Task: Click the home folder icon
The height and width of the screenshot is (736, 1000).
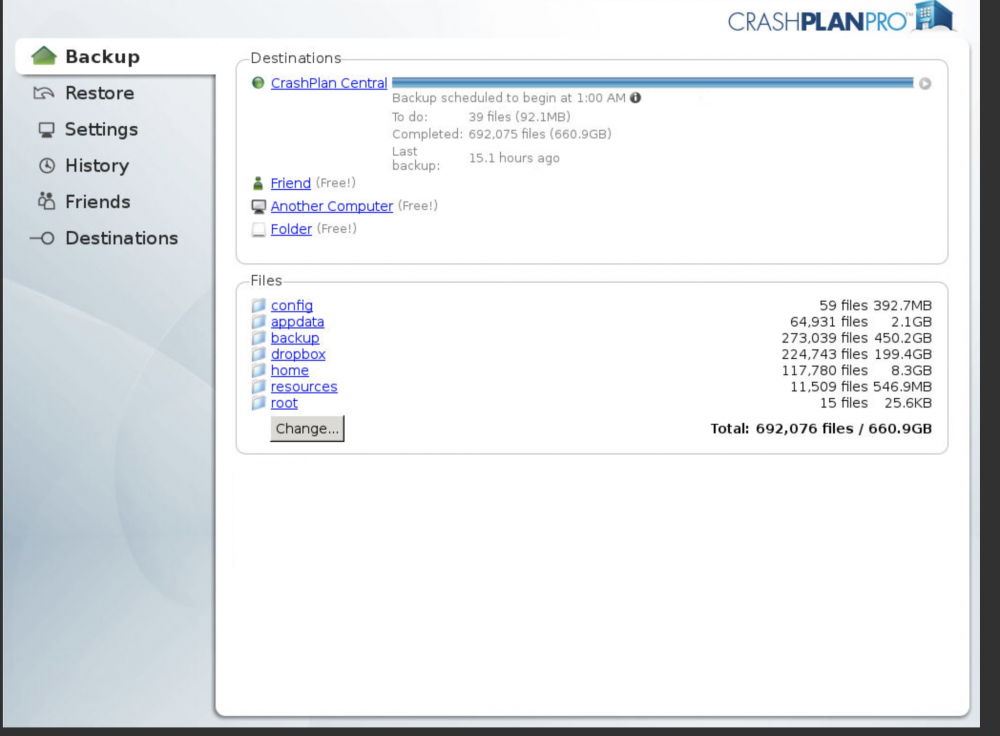Action: [x=258, y=371]
